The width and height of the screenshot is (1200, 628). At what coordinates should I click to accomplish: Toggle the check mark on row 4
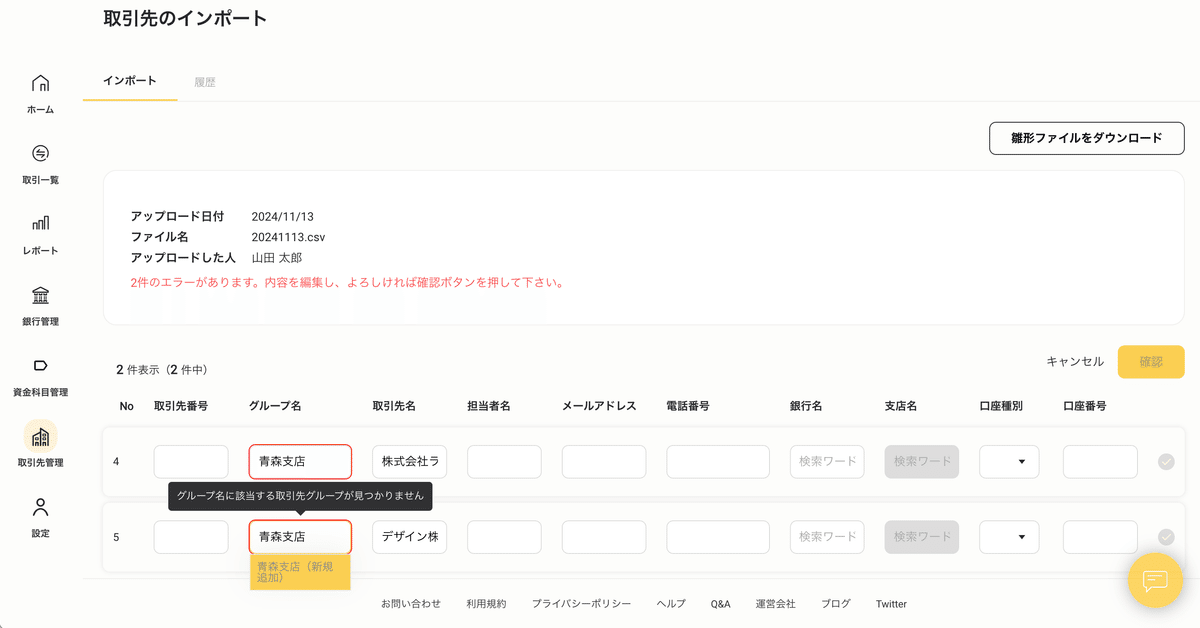(1166, 462)
